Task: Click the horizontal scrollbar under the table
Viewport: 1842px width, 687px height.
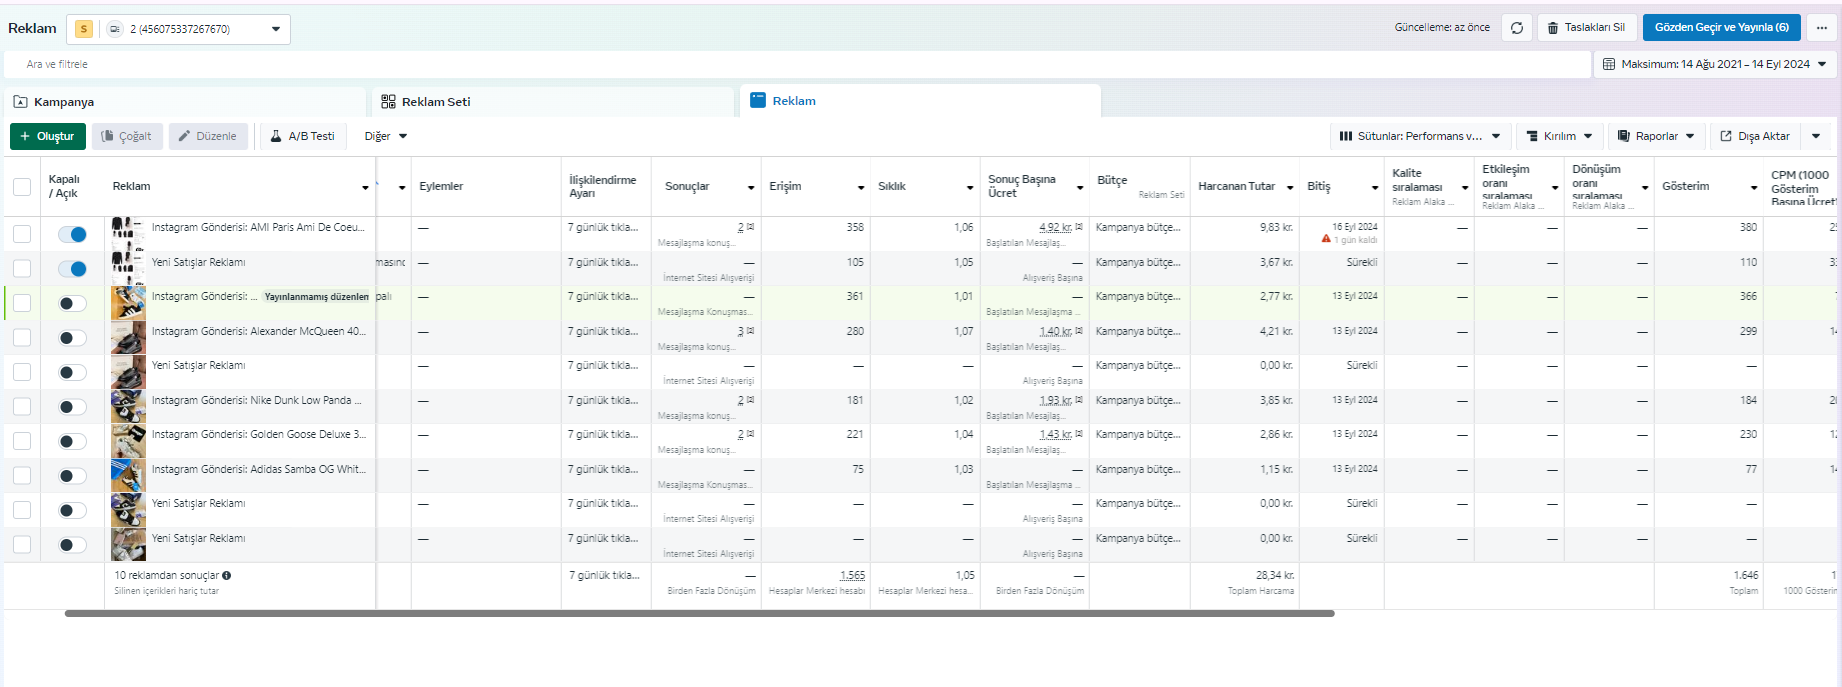Action: [700, 613]
